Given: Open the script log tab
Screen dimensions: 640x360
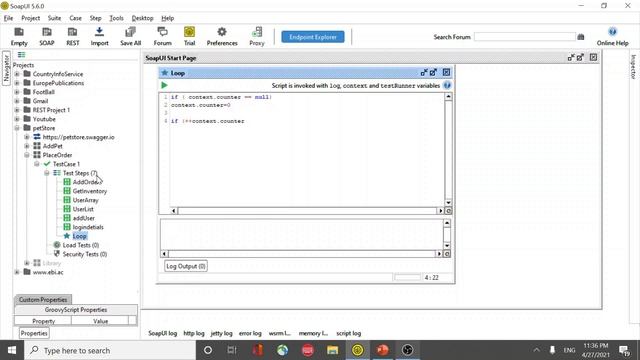Looking at the screenshot, I should pyautogui.click(x=348, y=333).
